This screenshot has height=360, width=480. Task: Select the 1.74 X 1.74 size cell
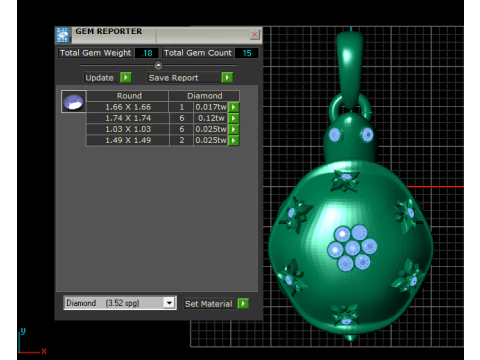coord(128,118)
